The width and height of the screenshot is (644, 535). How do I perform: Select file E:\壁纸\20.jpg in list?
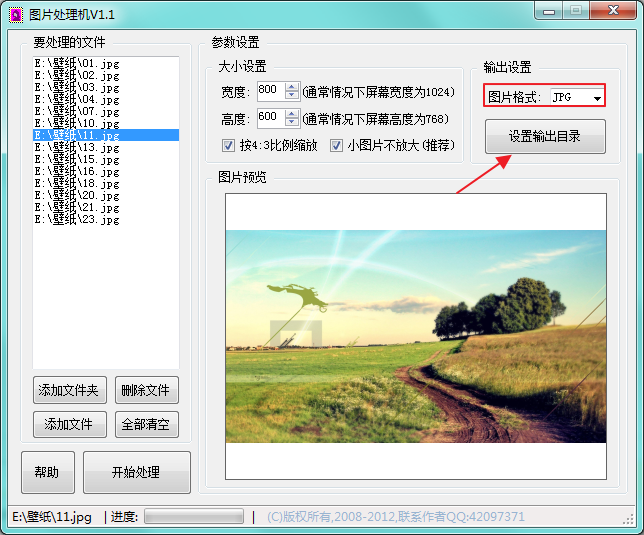[106, 195]
